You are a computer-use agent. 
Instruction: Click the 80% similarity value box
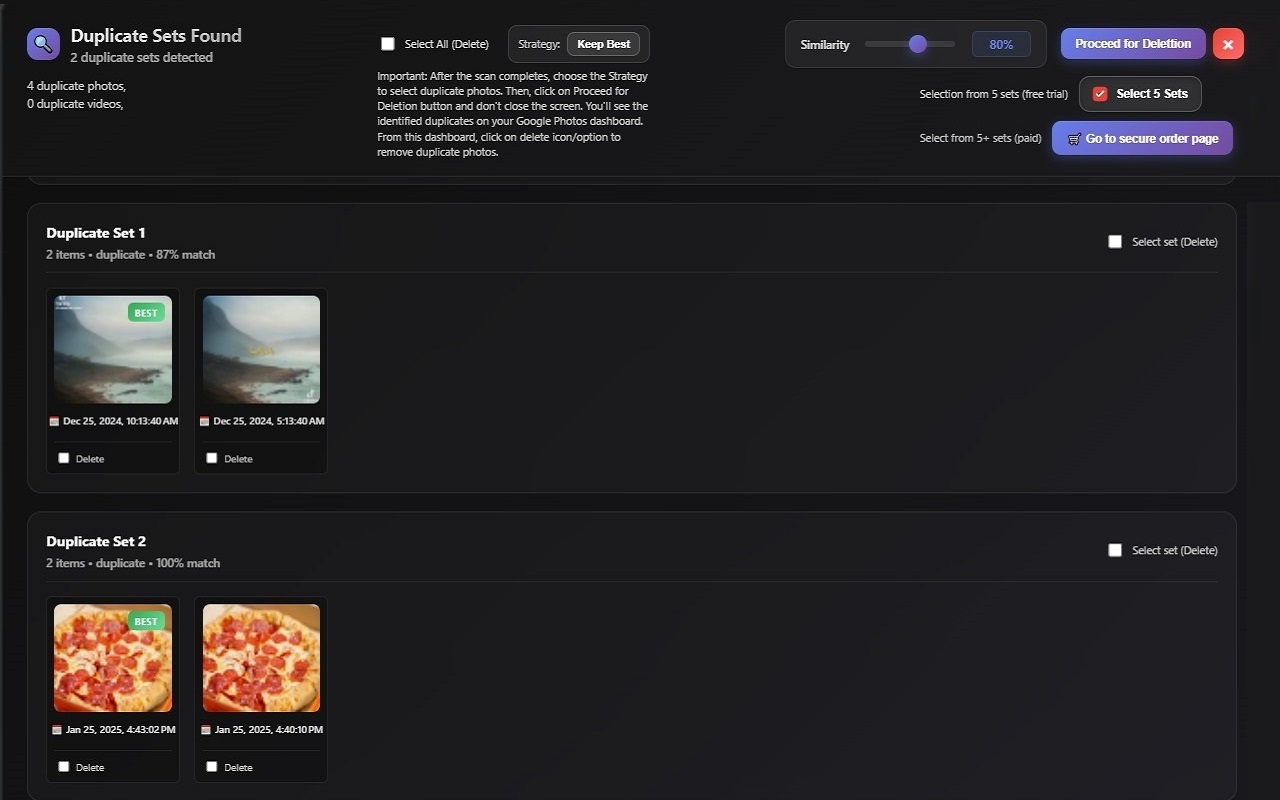tap(1001, 44)
